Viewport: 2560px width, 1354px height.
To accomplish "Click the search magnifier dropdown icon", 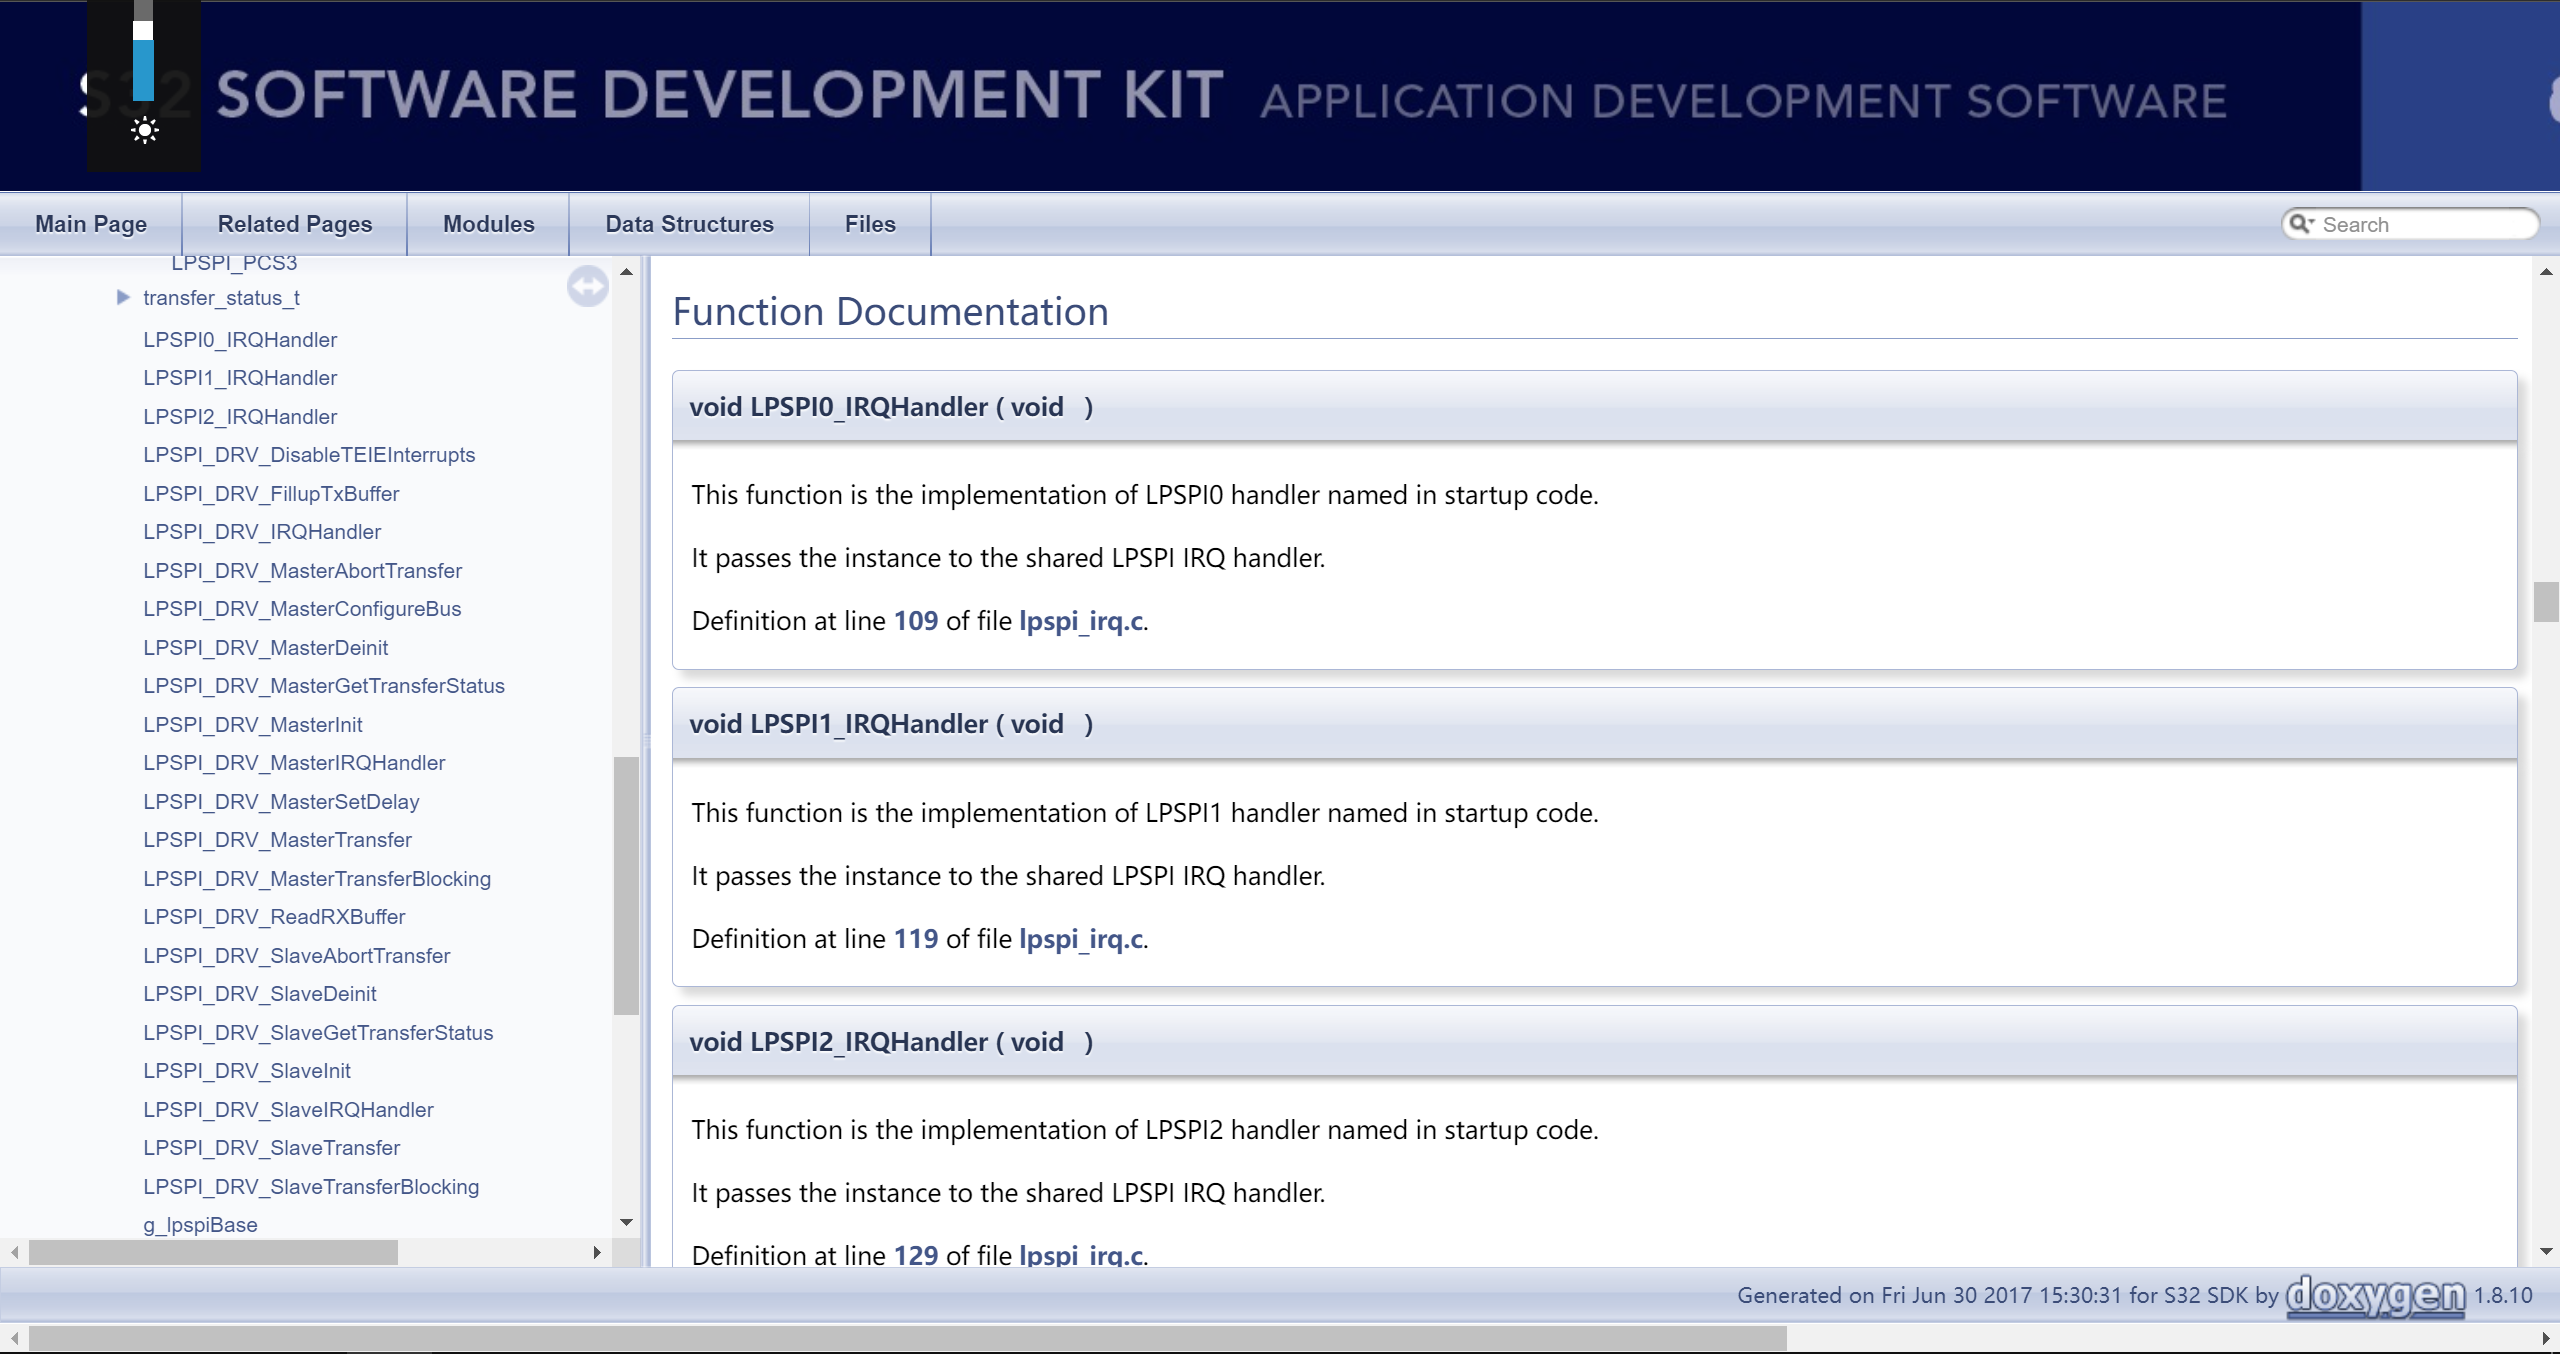I will click(x=2301, y=224).
